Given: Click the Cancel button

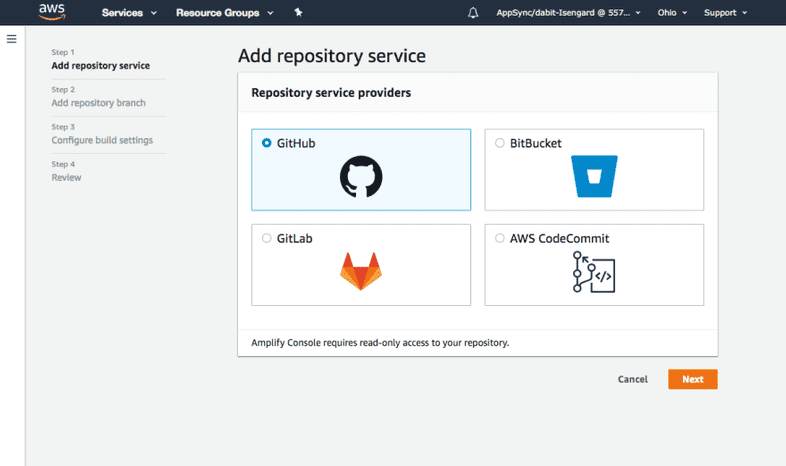Looking at the screenshot, I should 633,379.
